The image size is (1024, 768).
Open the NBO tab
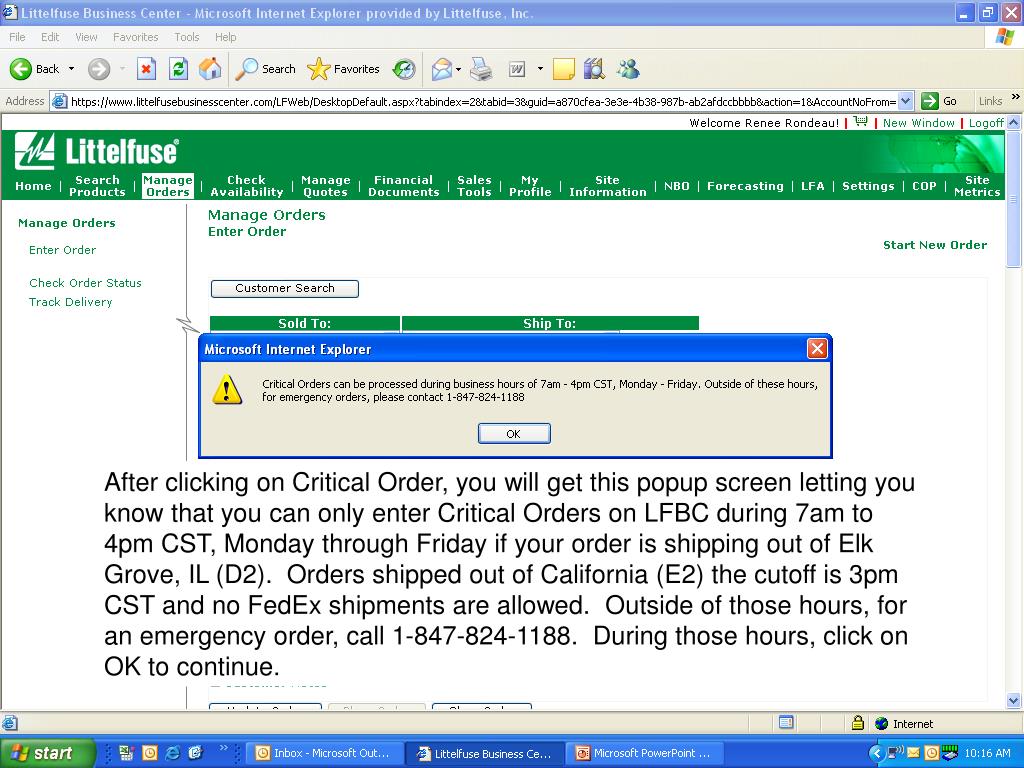[x=677, y=186]
